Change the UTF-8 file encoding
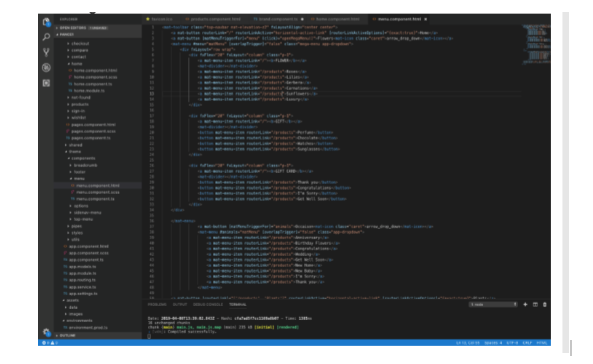This screenshot has height=364, width=593. (x=512, y=343)
